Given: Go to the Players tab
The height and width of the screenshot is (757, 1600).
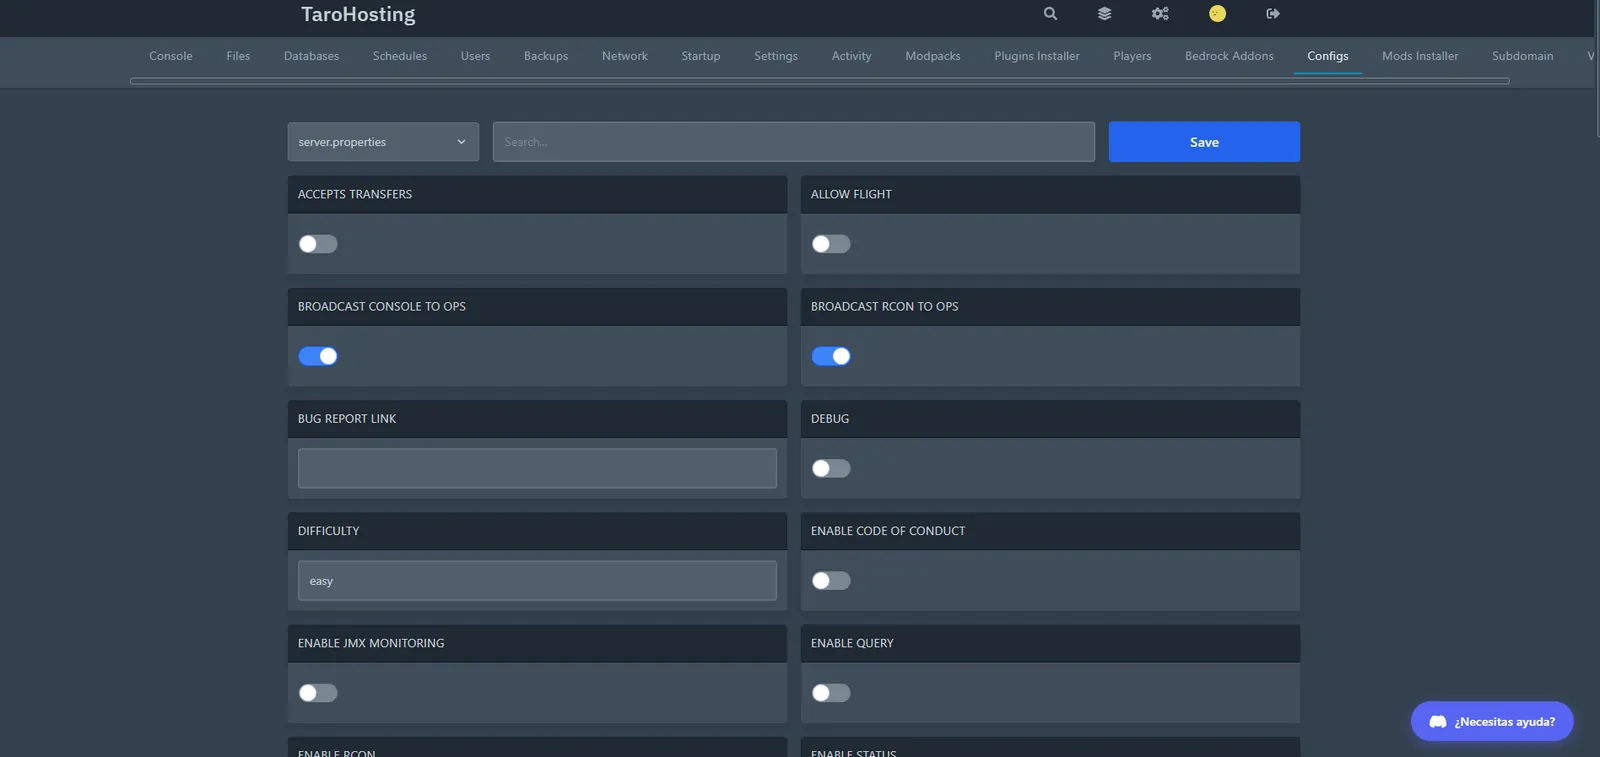Looking at the screenshot, I should 1132,56.
